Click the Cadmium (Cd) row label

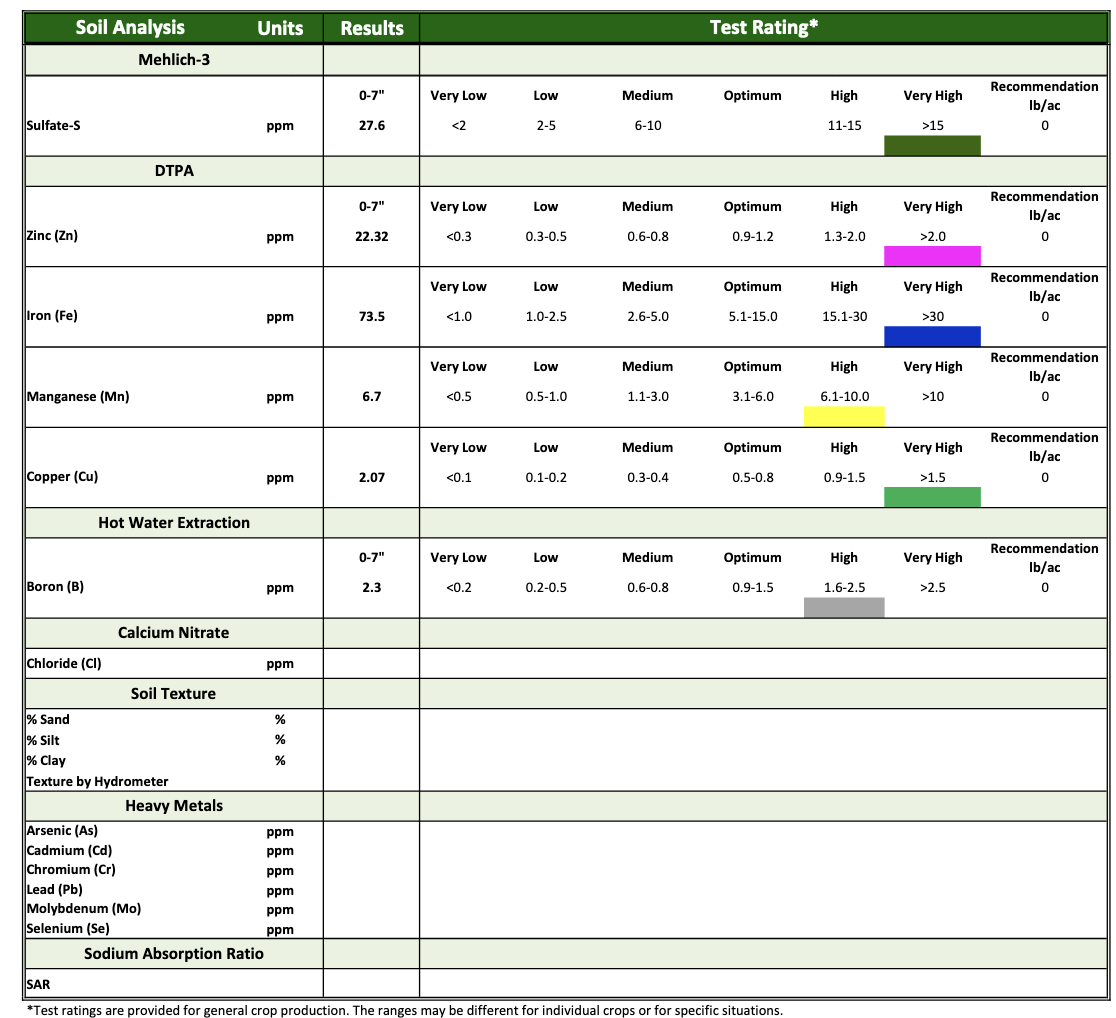[x=69, y=851]
